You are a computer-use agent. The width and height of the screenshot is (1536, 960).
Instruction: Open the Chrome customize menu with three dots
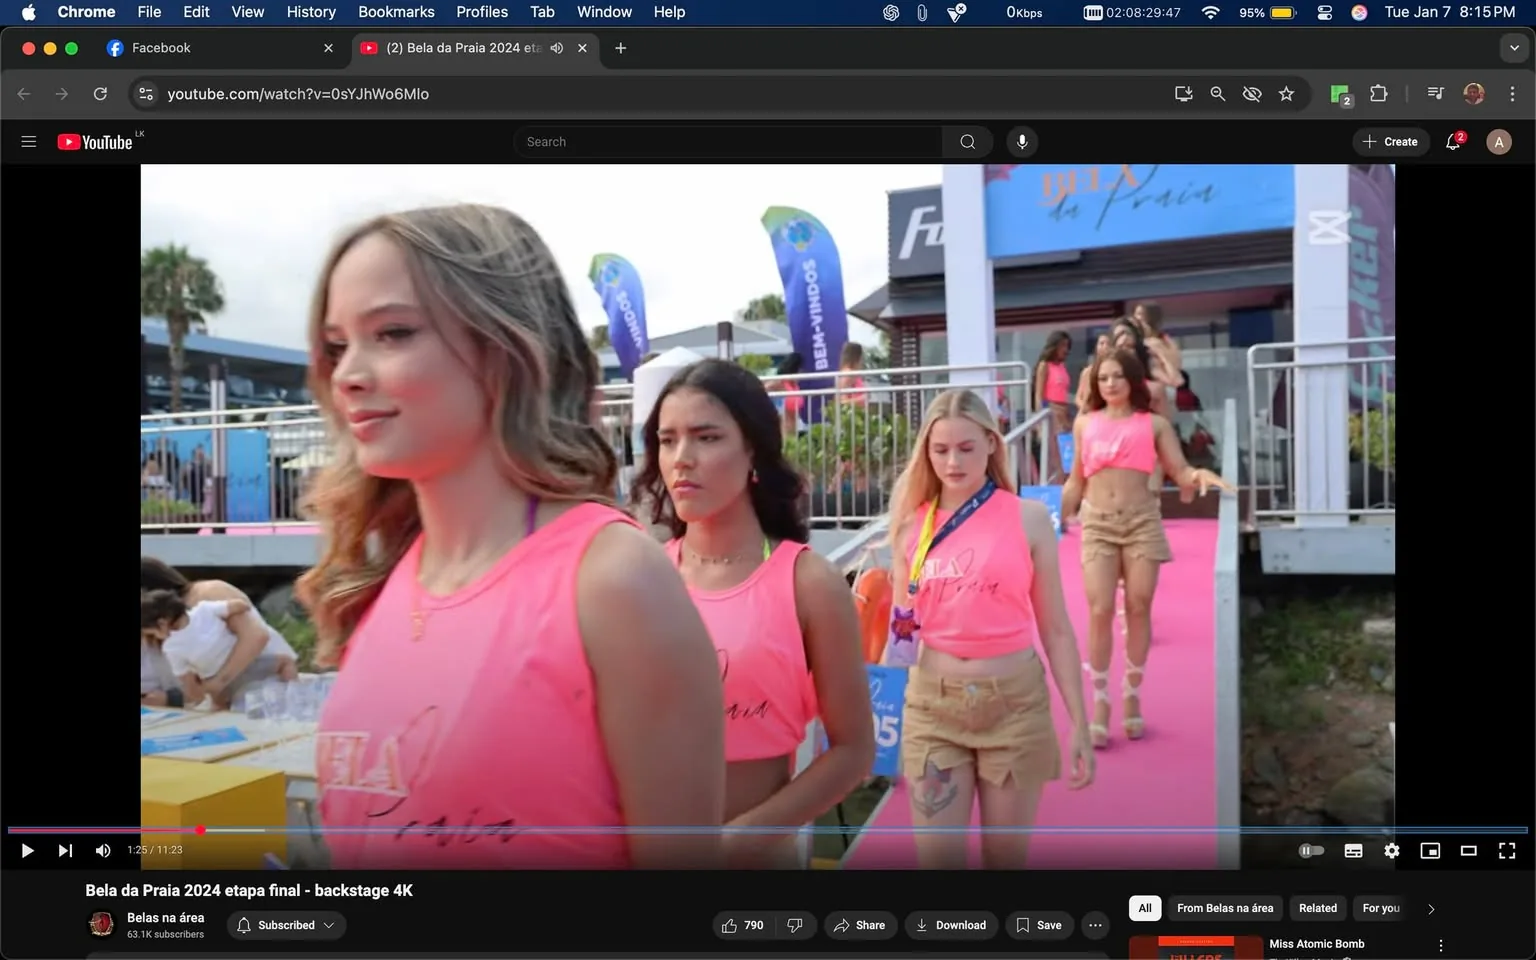1513,93
